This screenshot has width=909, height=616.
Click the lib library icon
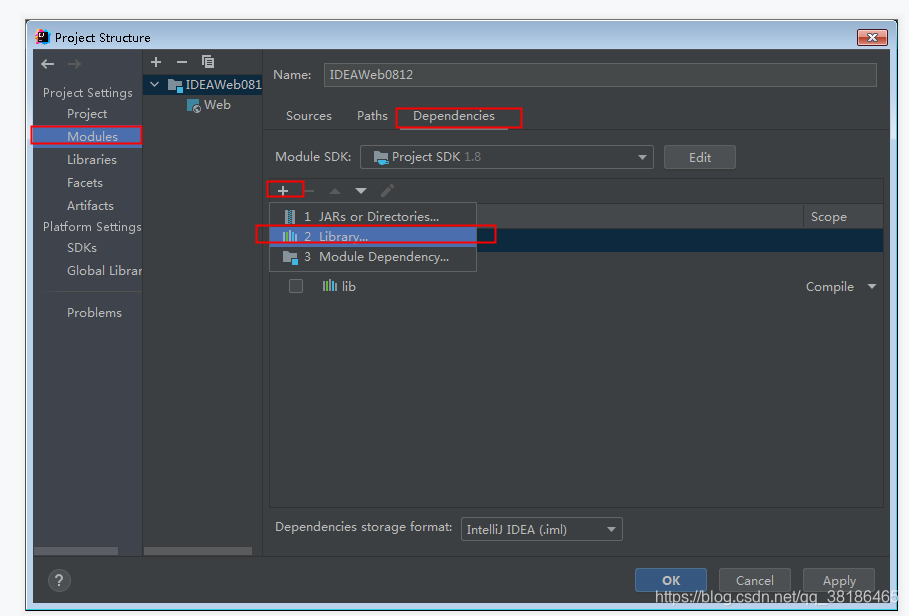[x=330, y=286]
